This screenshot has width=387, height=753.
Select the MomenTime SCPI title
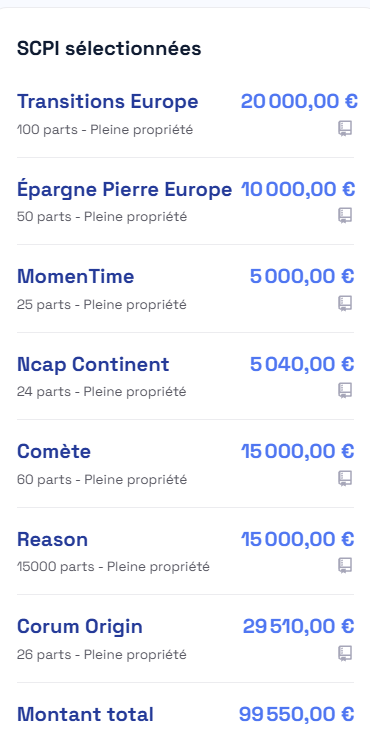pos(75,277)
